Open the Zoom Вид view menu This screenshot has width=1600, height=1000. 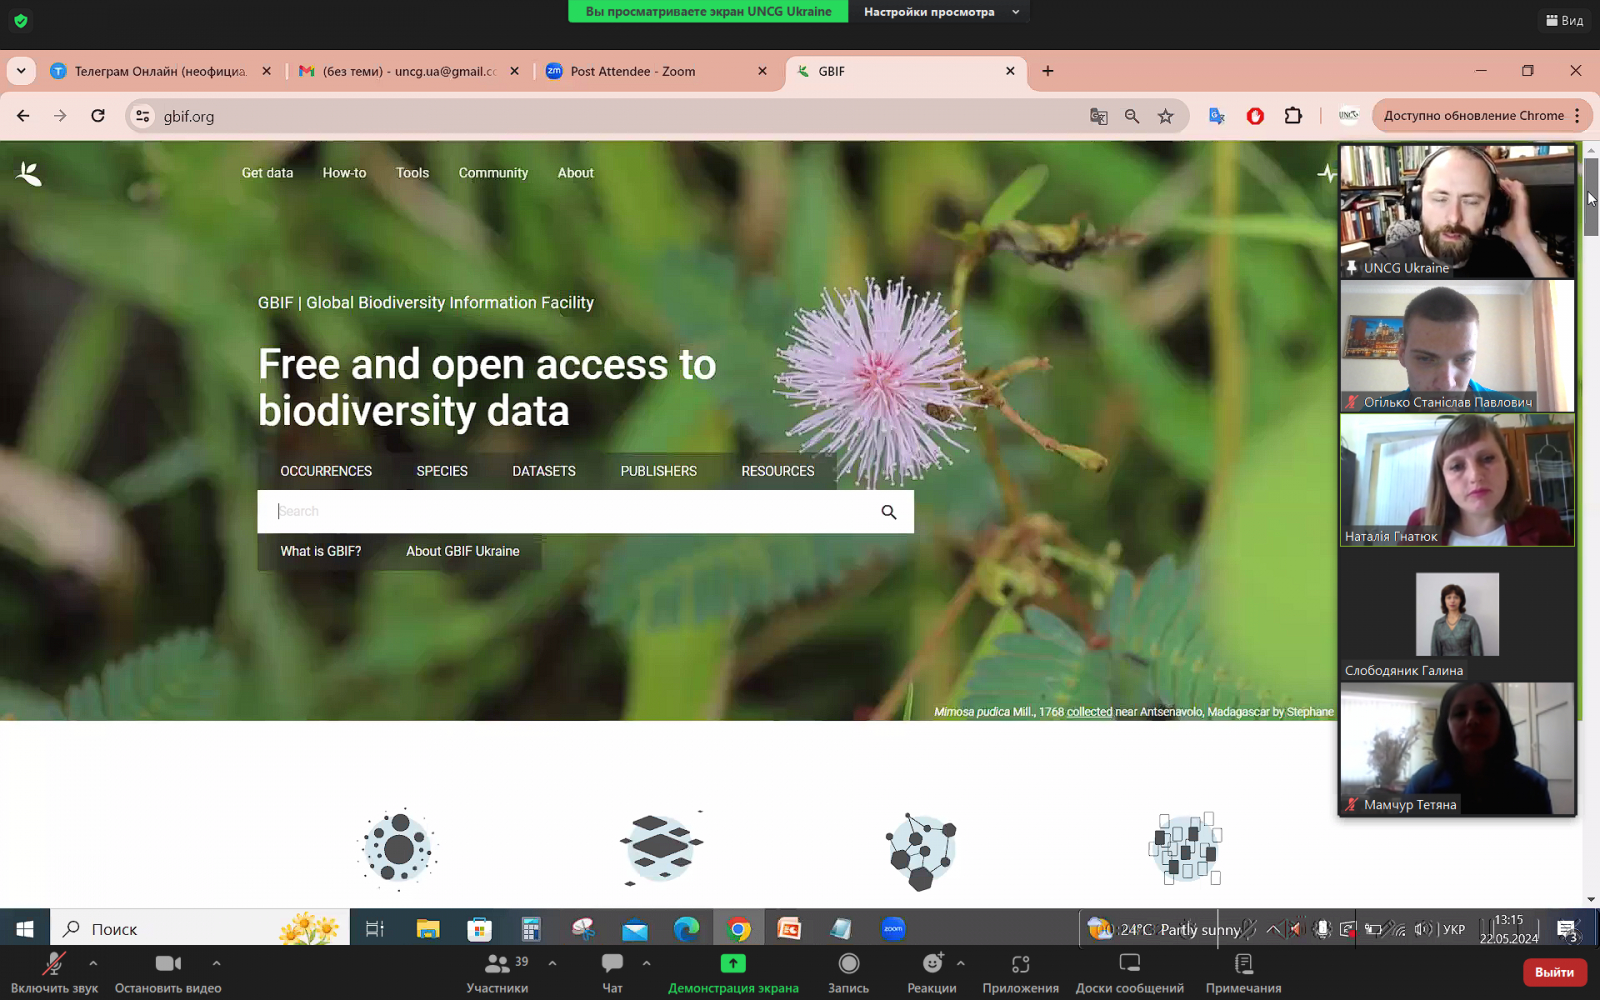pos(1565,20)
